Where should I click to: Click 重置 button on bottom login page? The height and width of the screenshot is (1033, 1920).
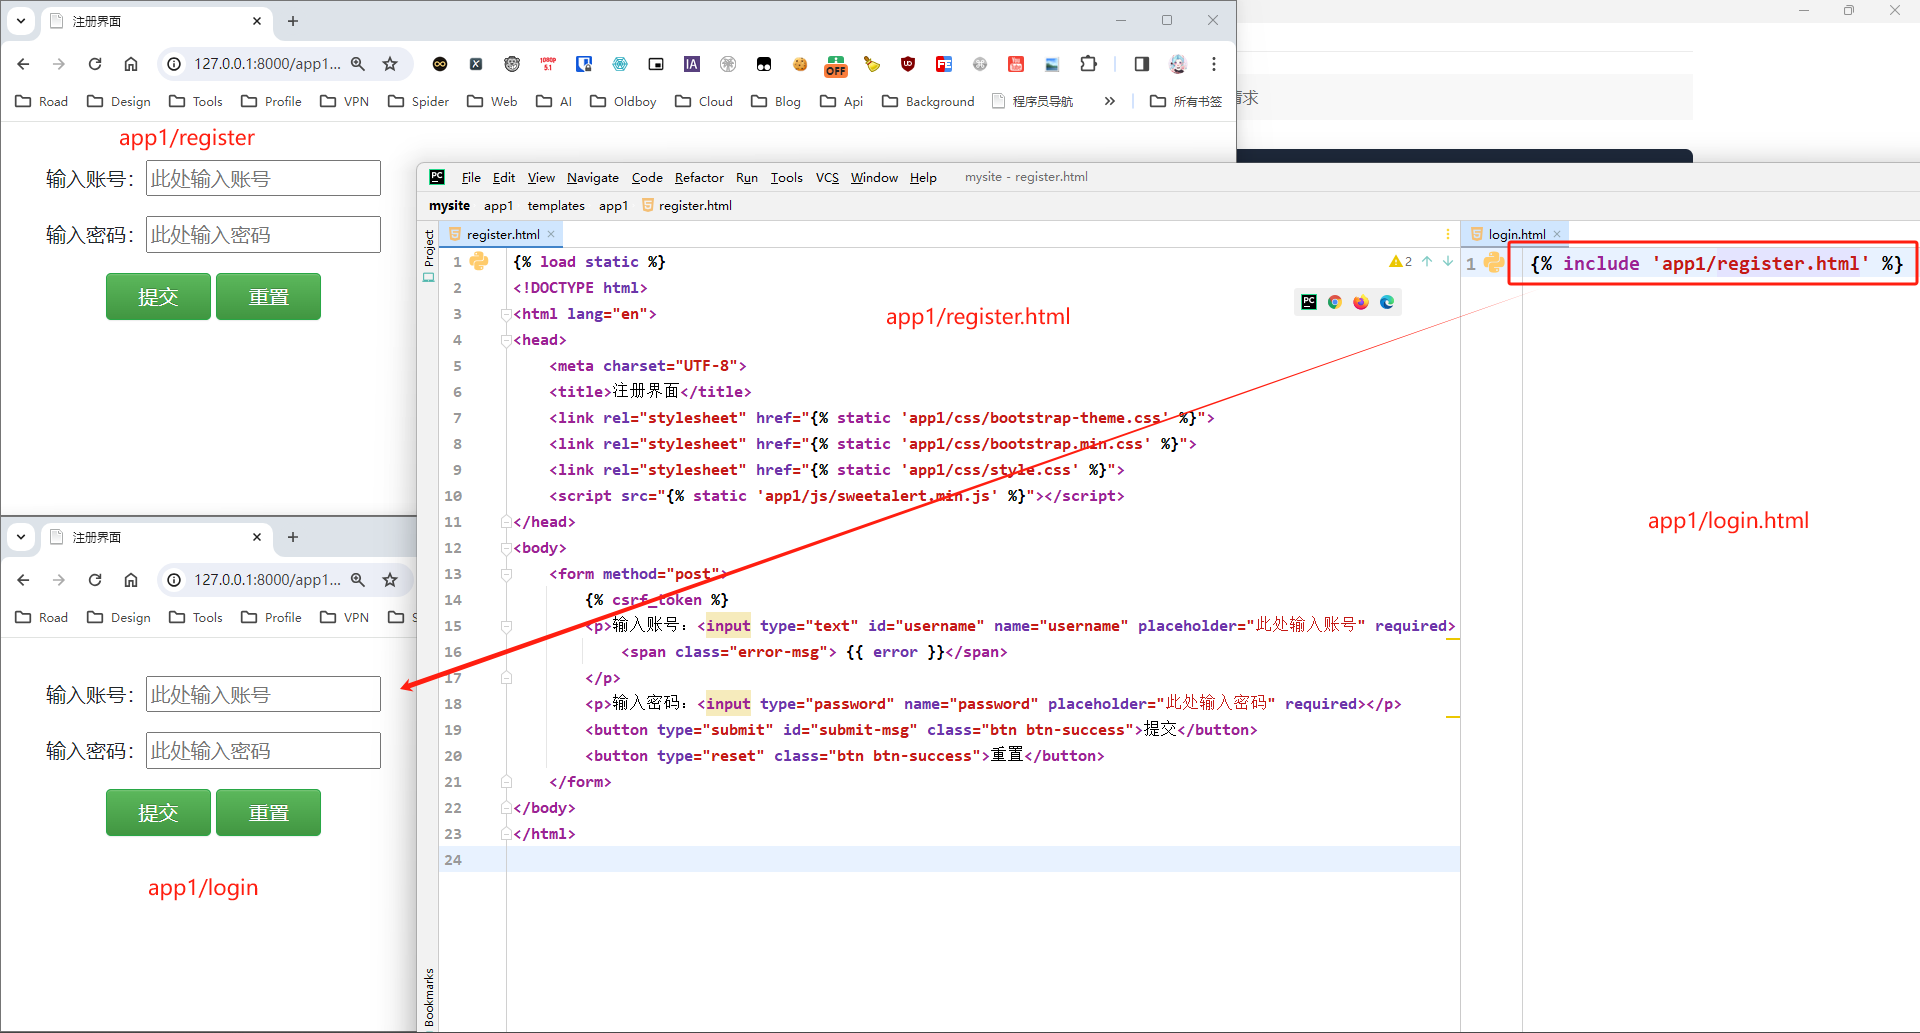[268, 813]
